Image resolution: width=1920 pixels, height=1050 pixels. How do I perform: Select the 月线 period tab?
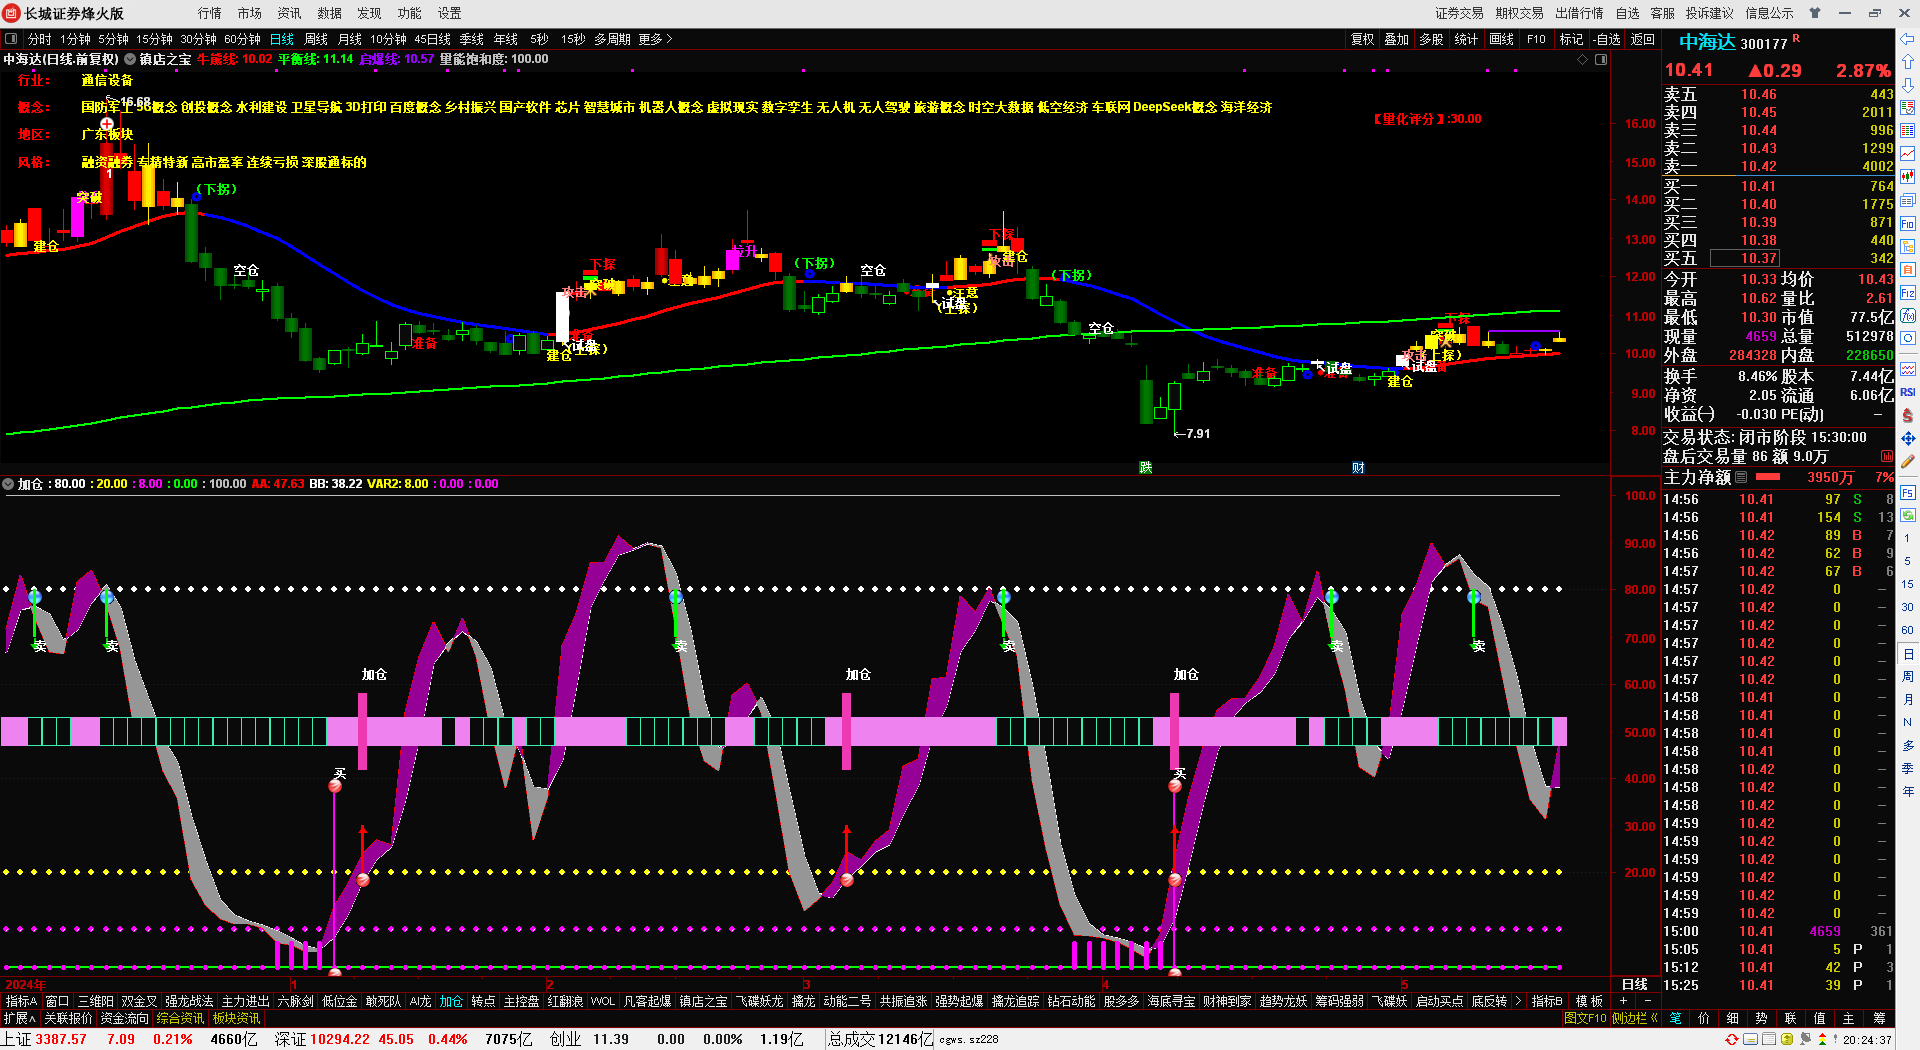click(350, 39)
